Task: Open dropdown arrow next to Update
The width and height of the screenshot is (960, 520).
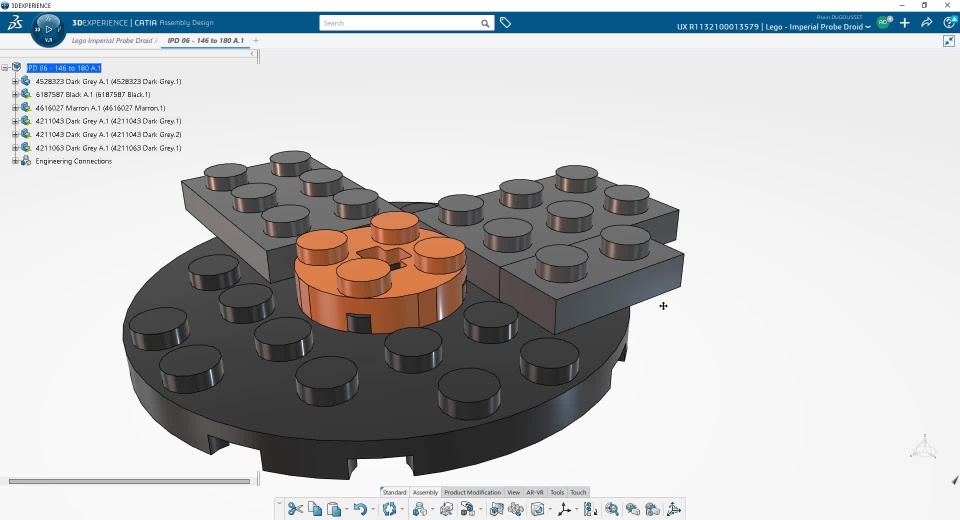Action: pyautogui.click(x=402, y=510)
